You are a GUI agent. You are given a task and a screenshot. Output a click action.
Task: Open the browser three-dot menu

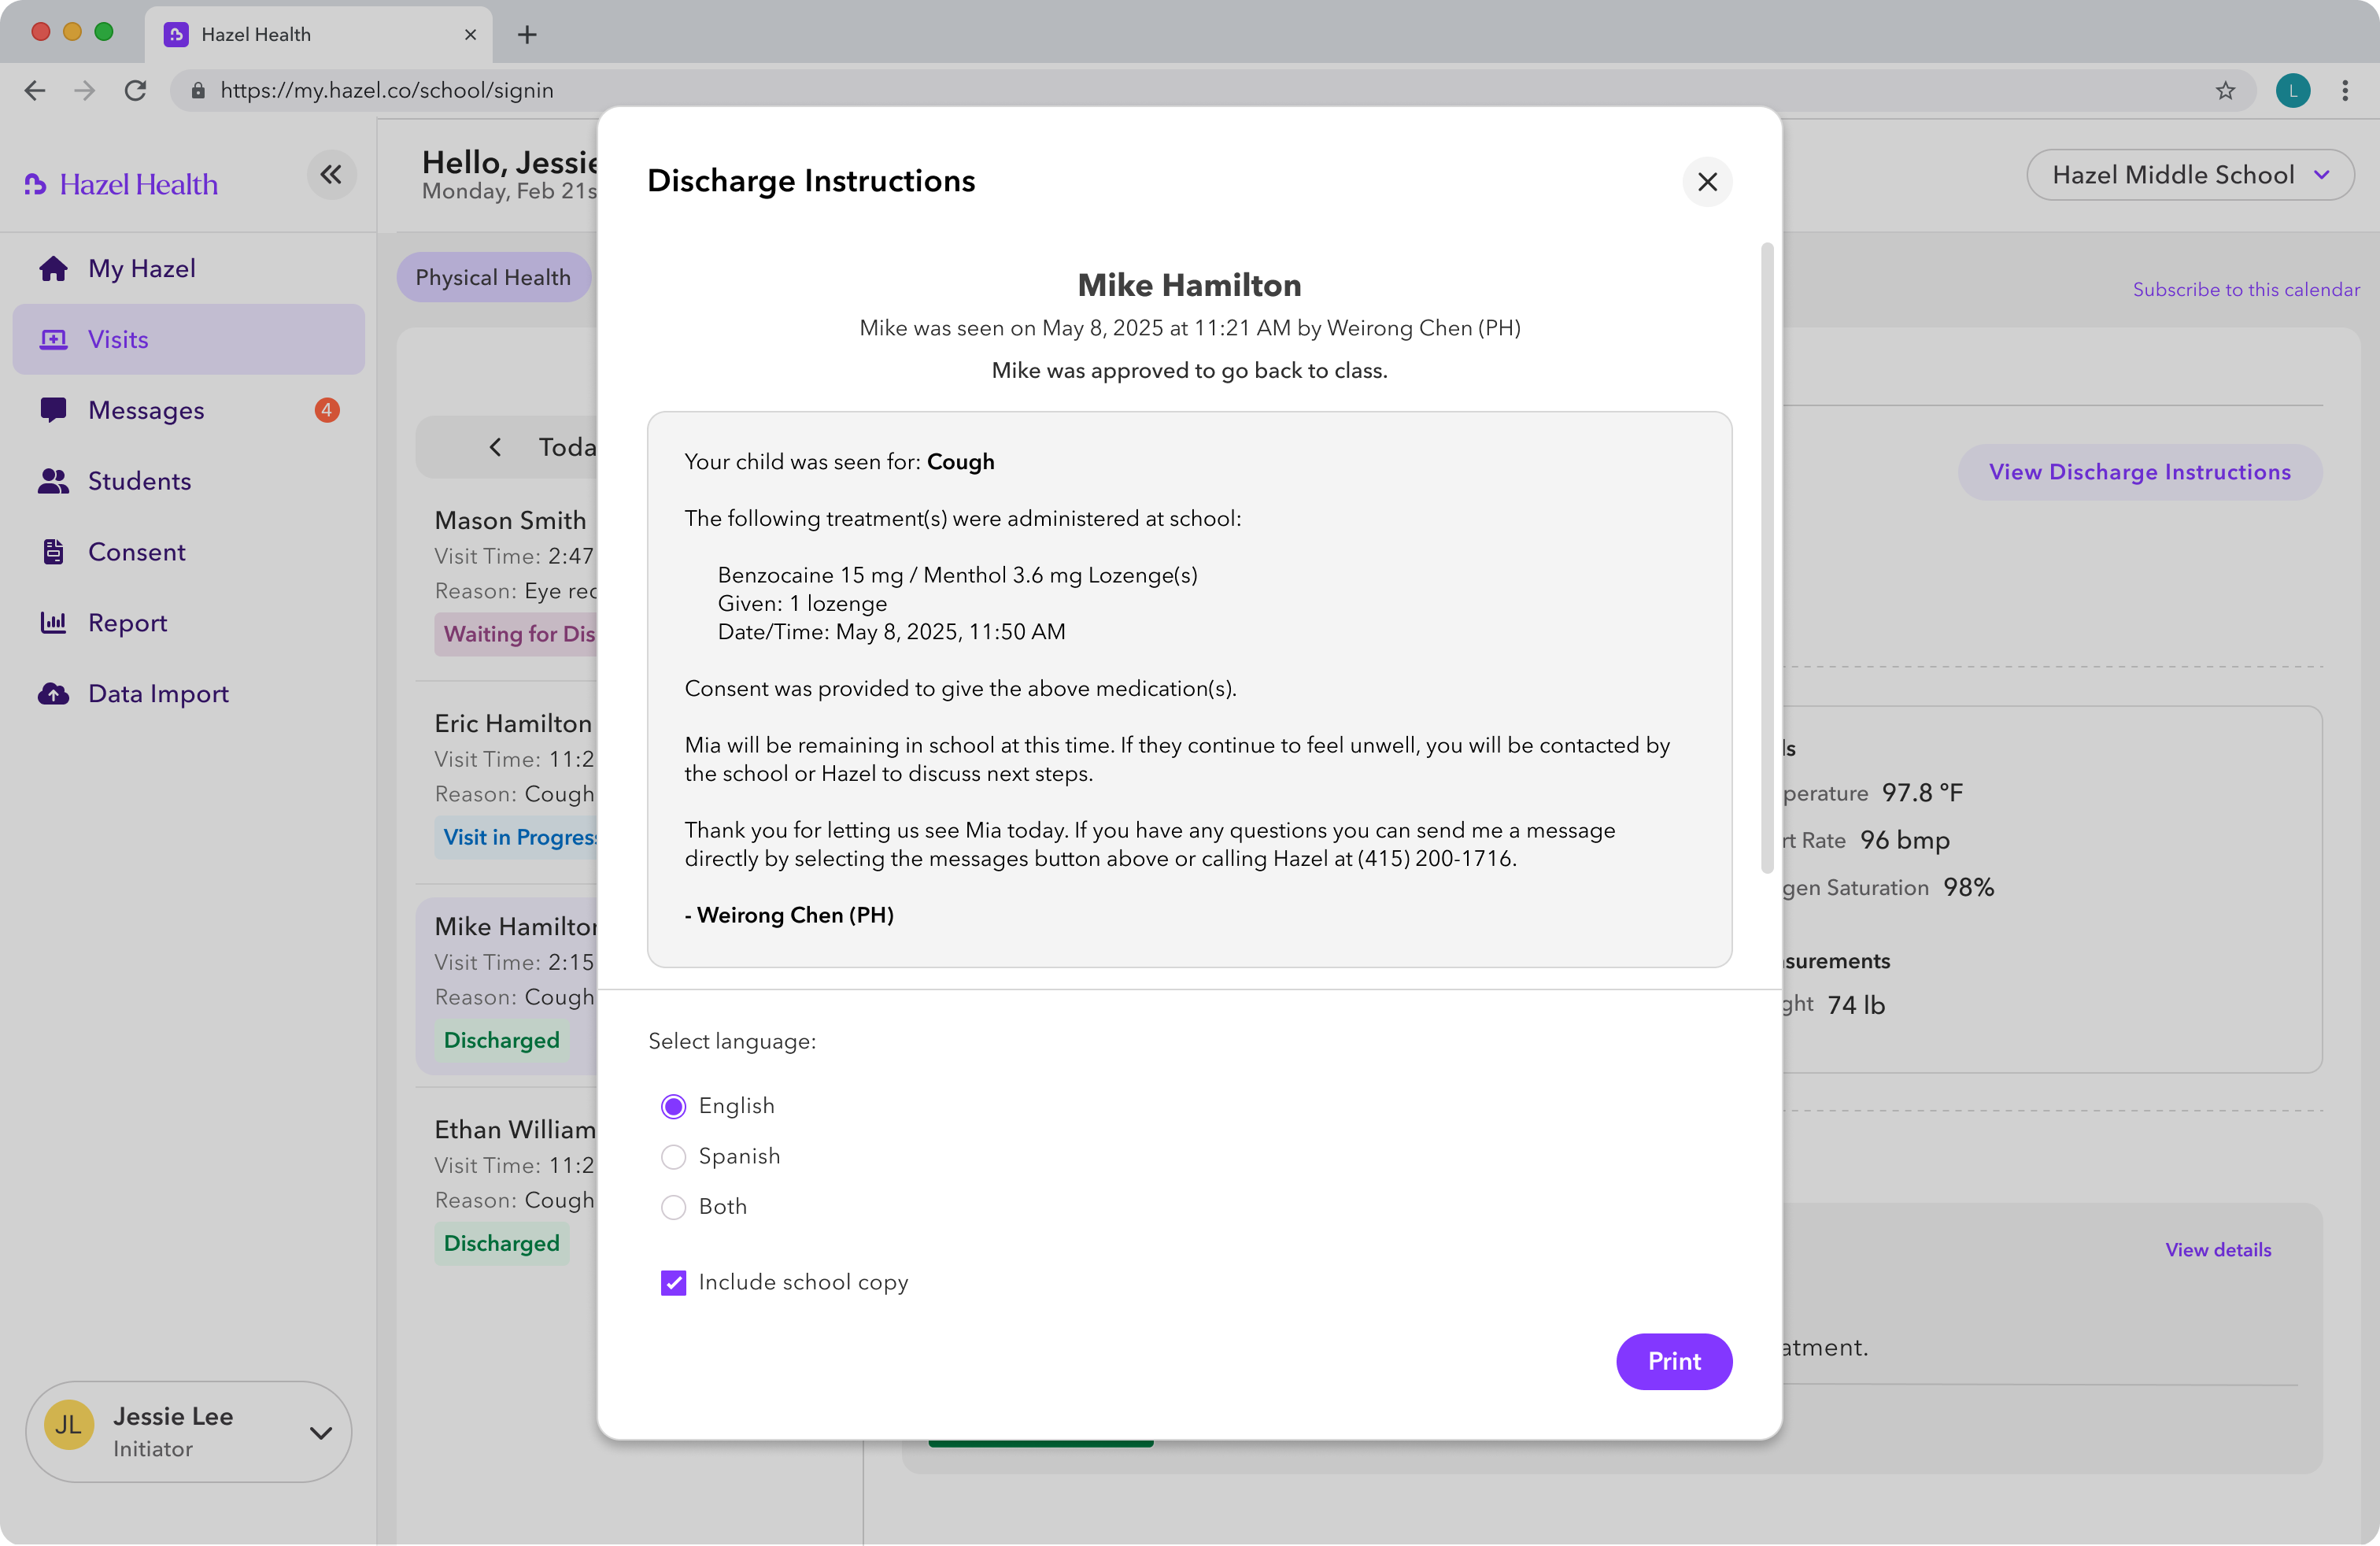2345,91
